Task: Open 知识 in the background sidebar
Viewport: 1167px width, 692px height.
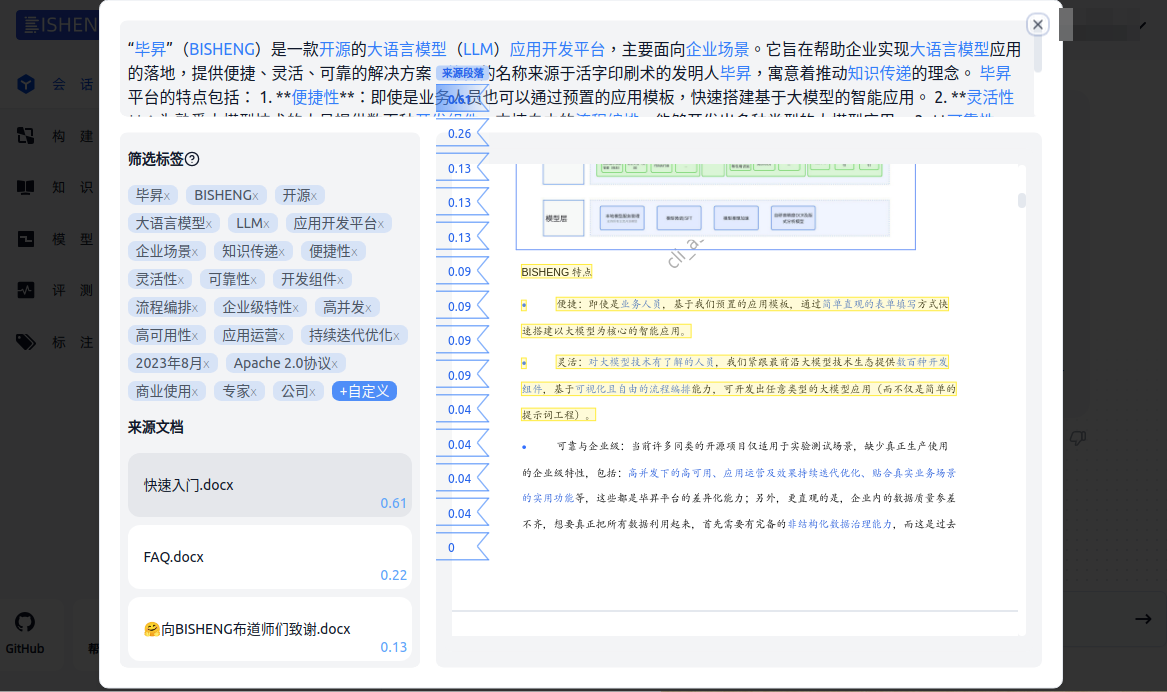Action: (58, 188)
